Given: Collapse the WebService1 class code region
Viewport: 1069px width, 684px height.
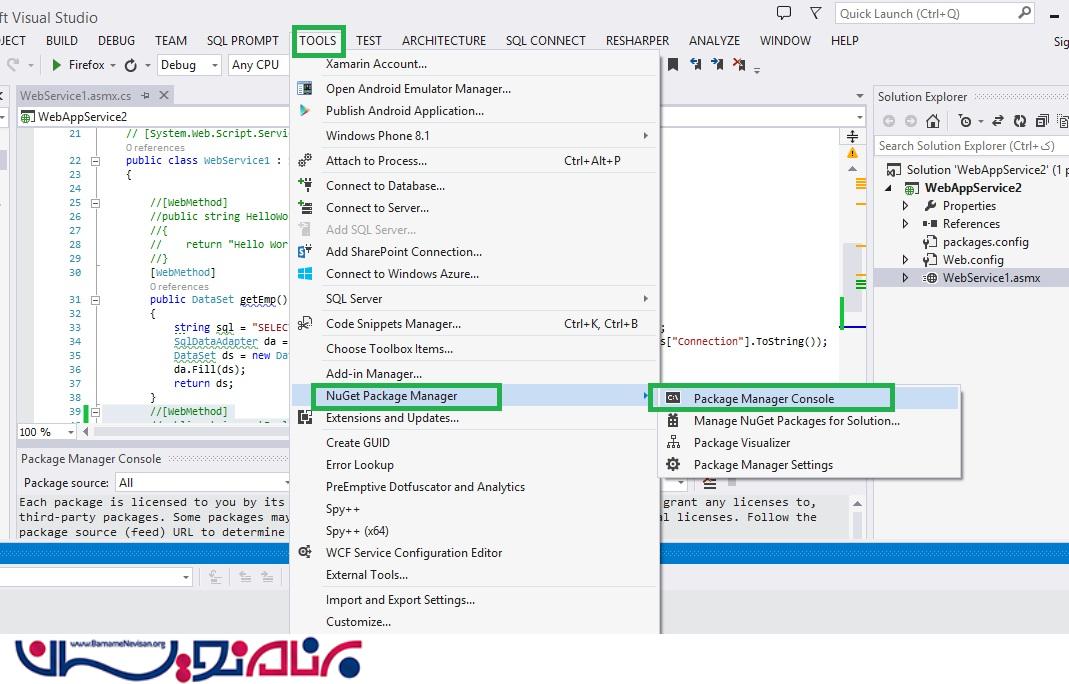Looking at the screenshot, I should 96,160.
